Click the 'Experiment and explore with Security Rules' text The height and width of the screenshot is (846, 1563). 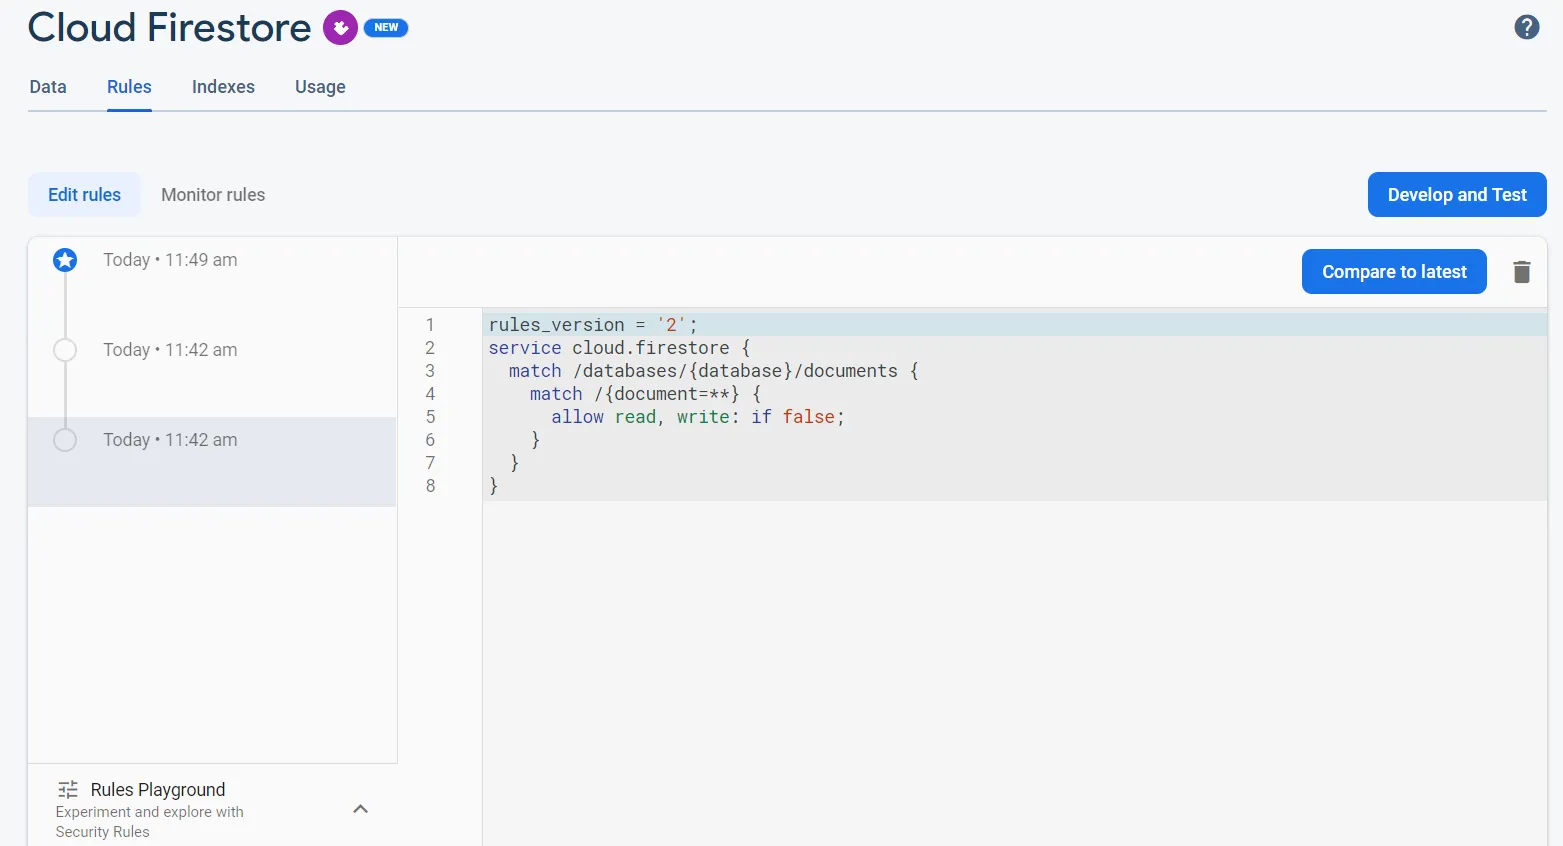click(x=150, y=822)
